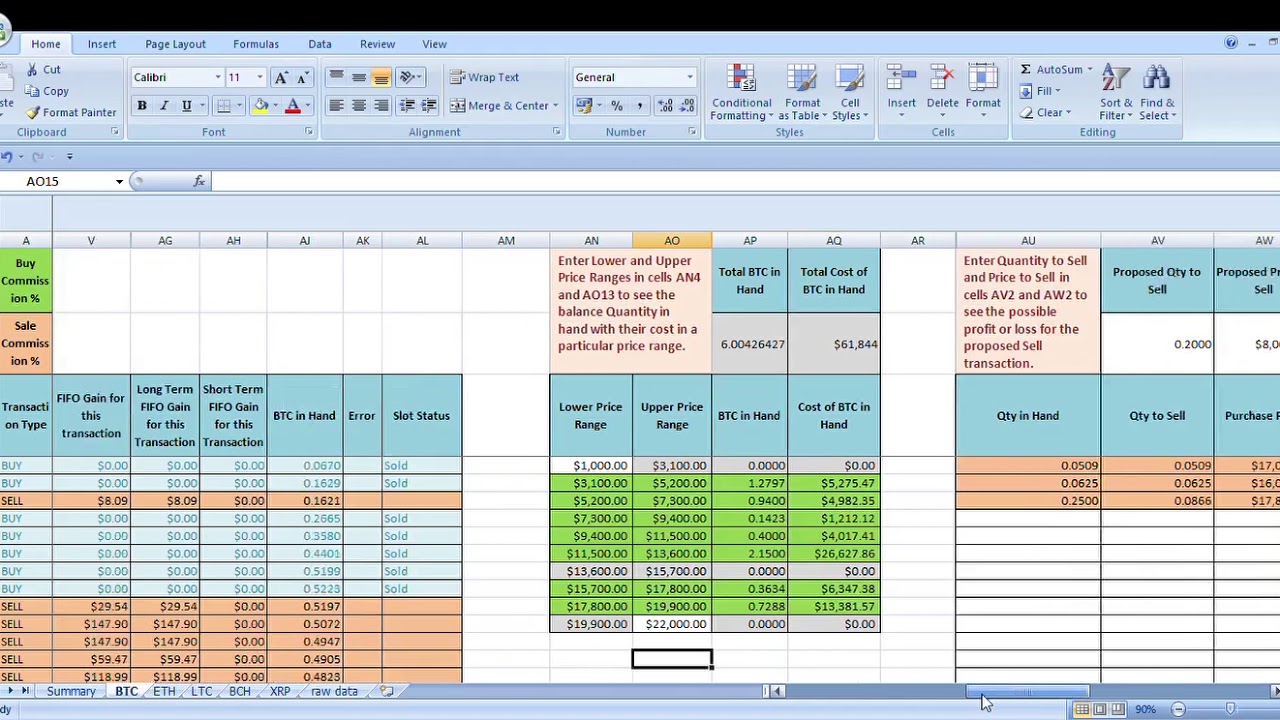Open the ETH worksheet tab

pyautogui.click(x=164, y=691)
